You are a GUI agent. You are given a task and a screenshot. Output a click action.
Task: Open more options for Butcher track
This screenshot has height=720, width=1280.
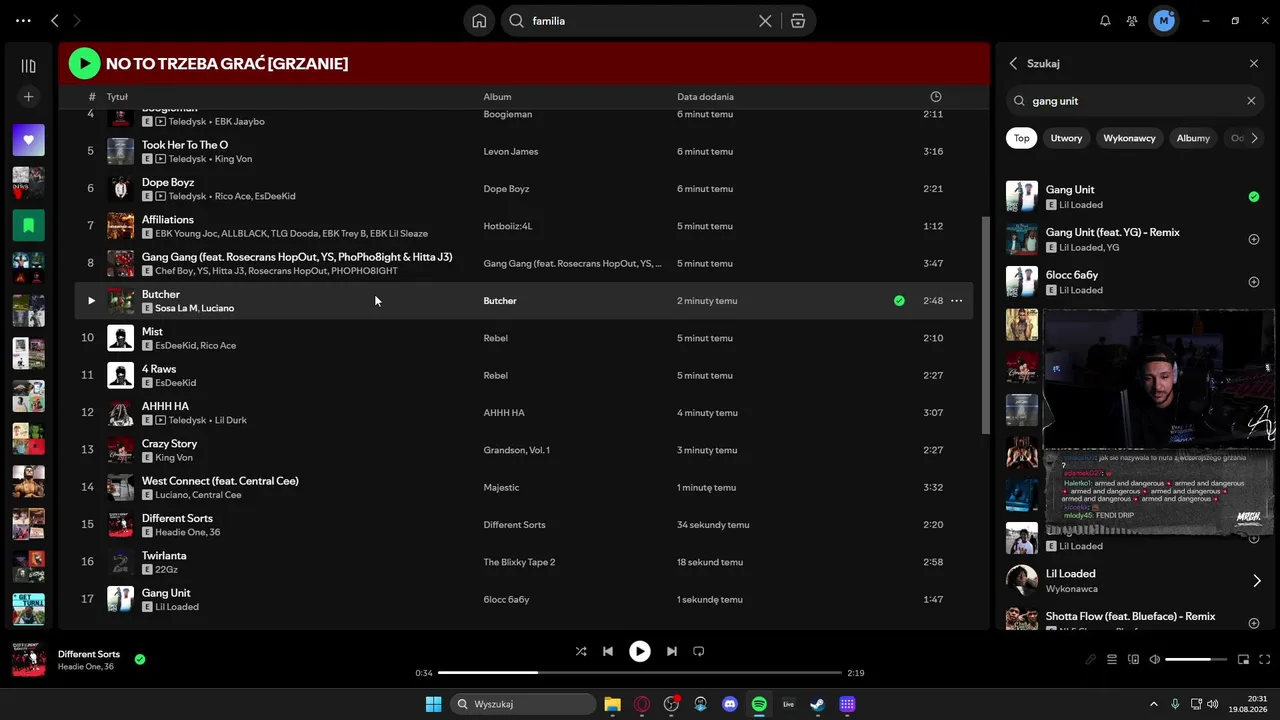[957, 301]
